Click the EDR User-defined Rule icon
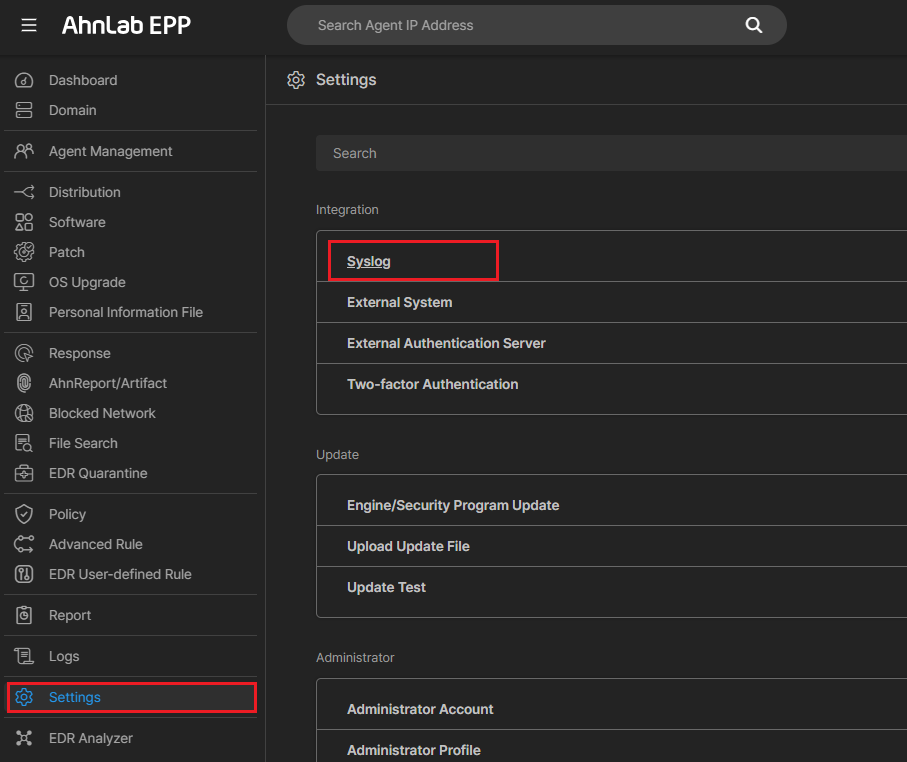Image resolution: width=907 pixels, height=762 pixels. point(24,575)
